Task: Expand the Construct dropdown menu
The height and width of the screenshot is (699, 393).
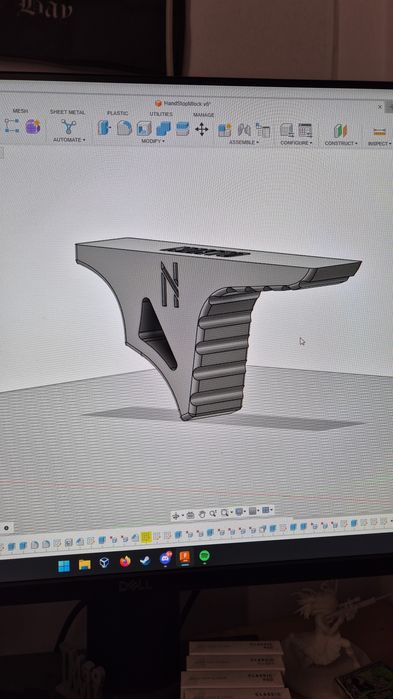Action: [x=341, y=144]
